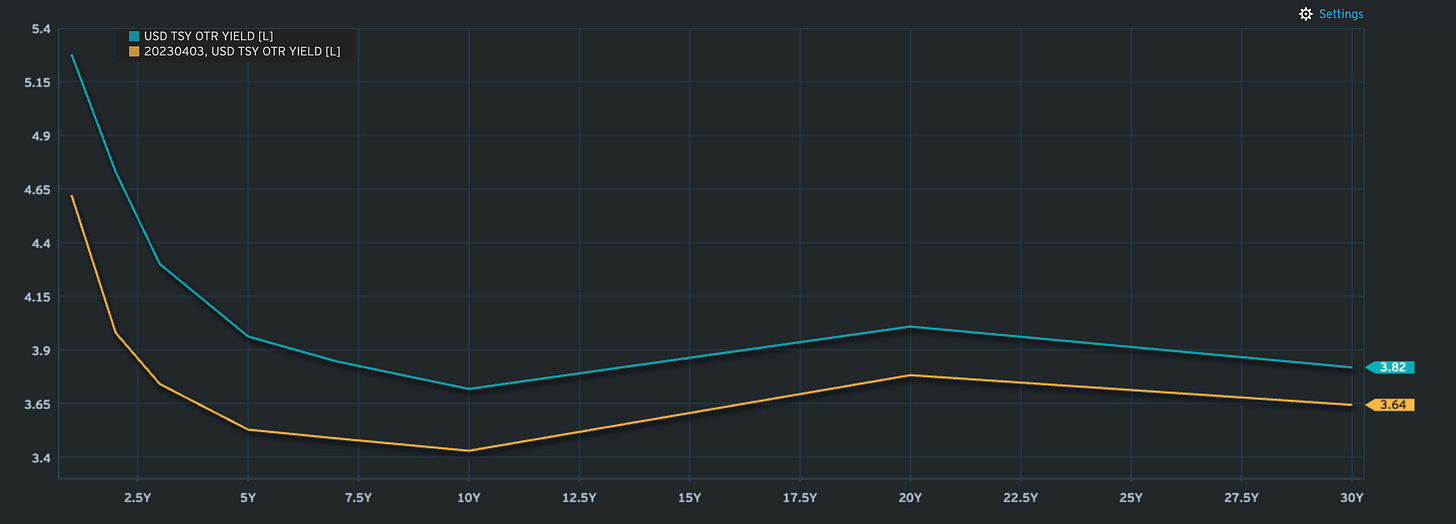
Task: Select legend entry 20230403, USD TSY OTR YIELD [L]
Action: (242, 51)
